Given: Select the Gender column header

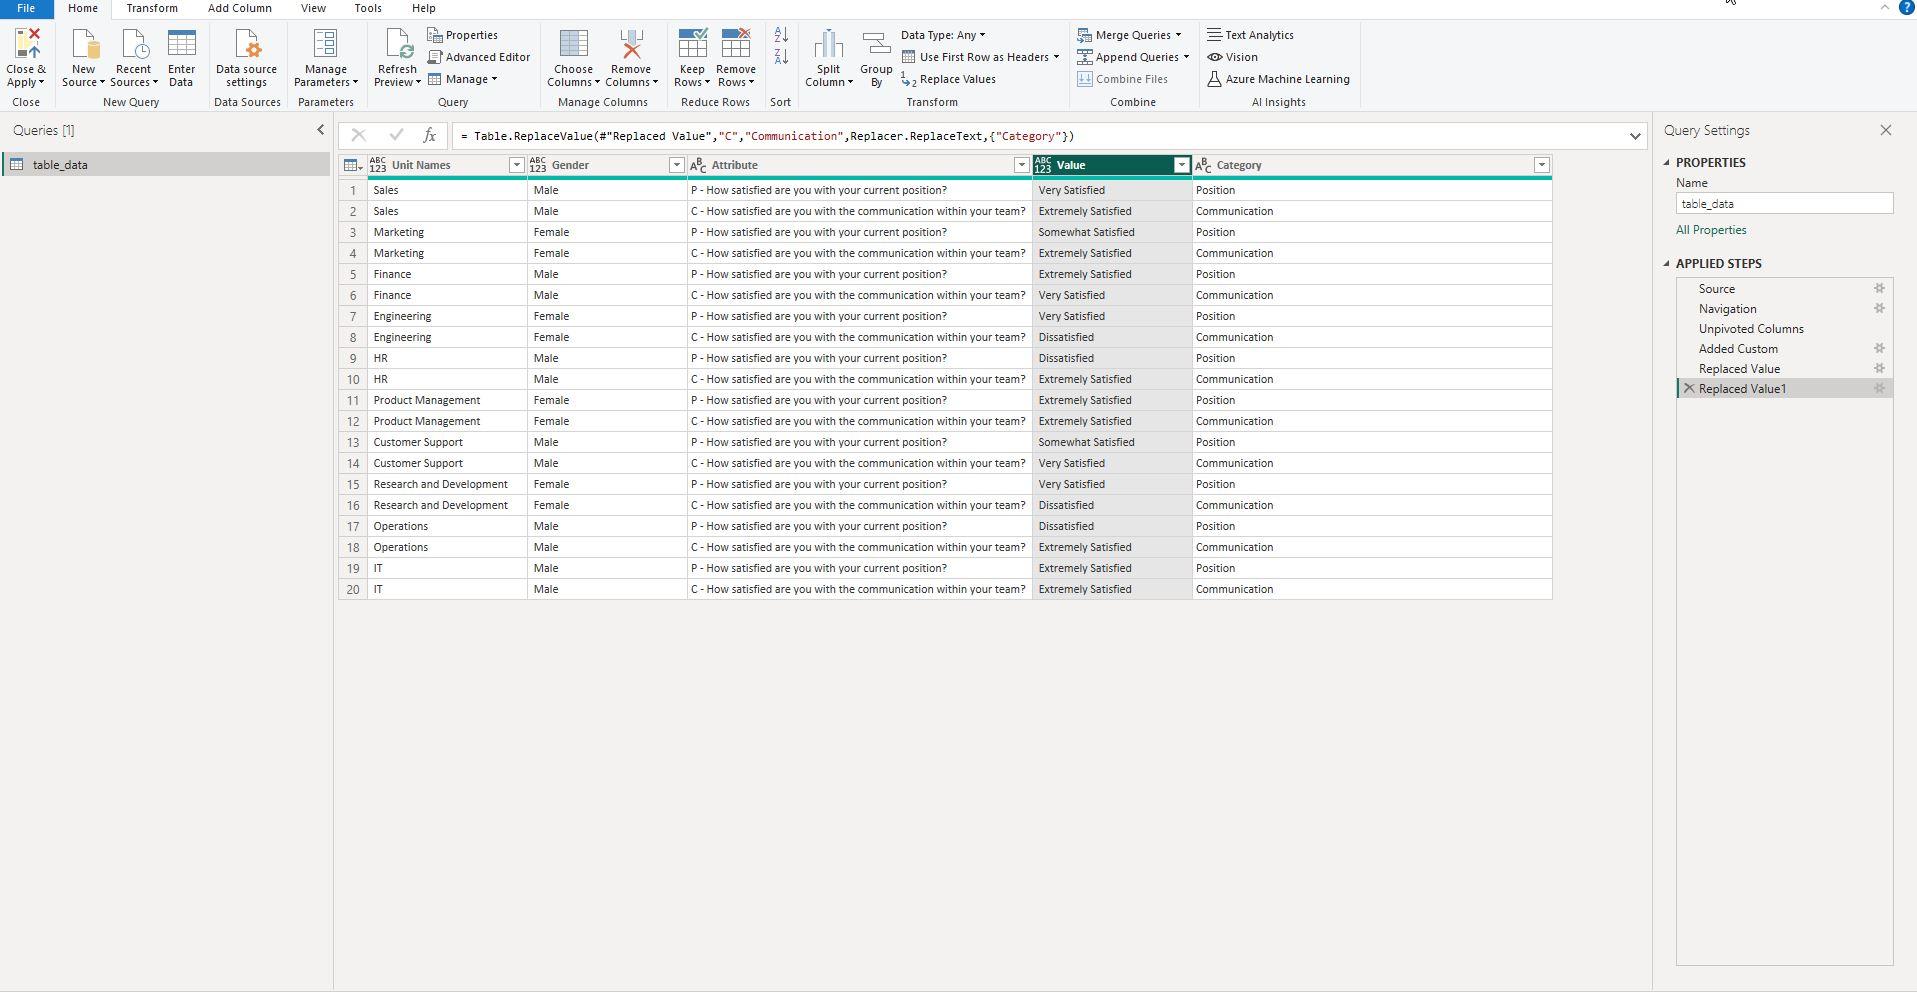Looking at the screenshot, I should click(607, 165).
